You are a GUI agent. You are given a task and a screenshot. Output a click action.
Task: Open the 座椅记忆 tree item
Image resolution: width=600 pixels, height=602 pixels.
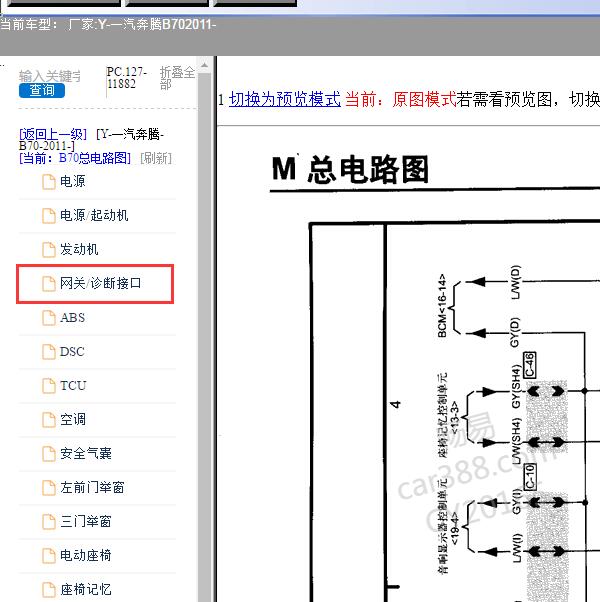coord(86,589)
